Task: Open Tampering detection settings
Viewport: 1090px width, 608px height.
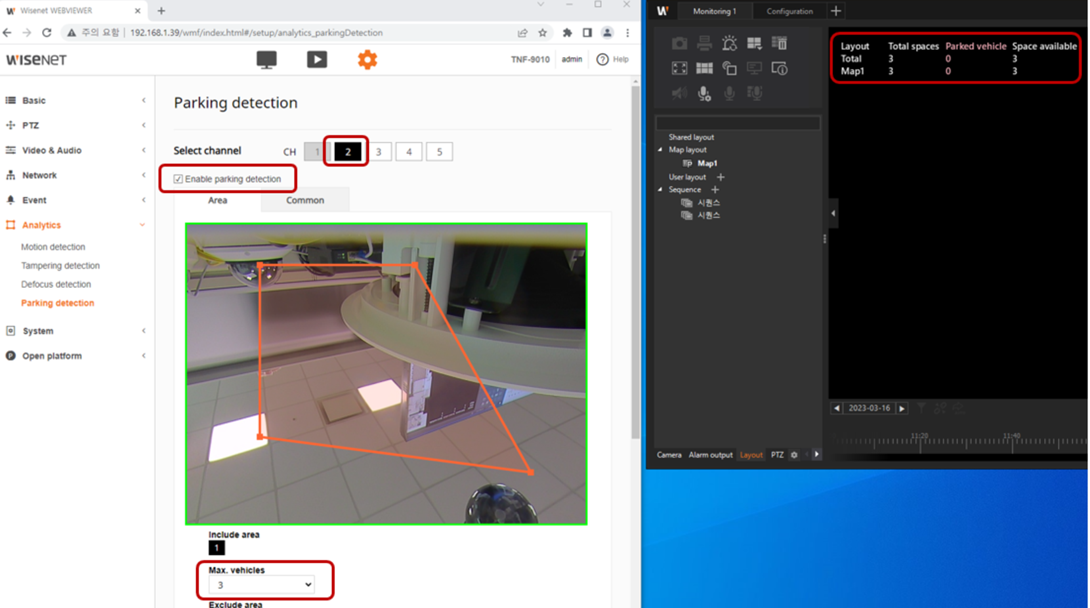Action: coord(61,266)
